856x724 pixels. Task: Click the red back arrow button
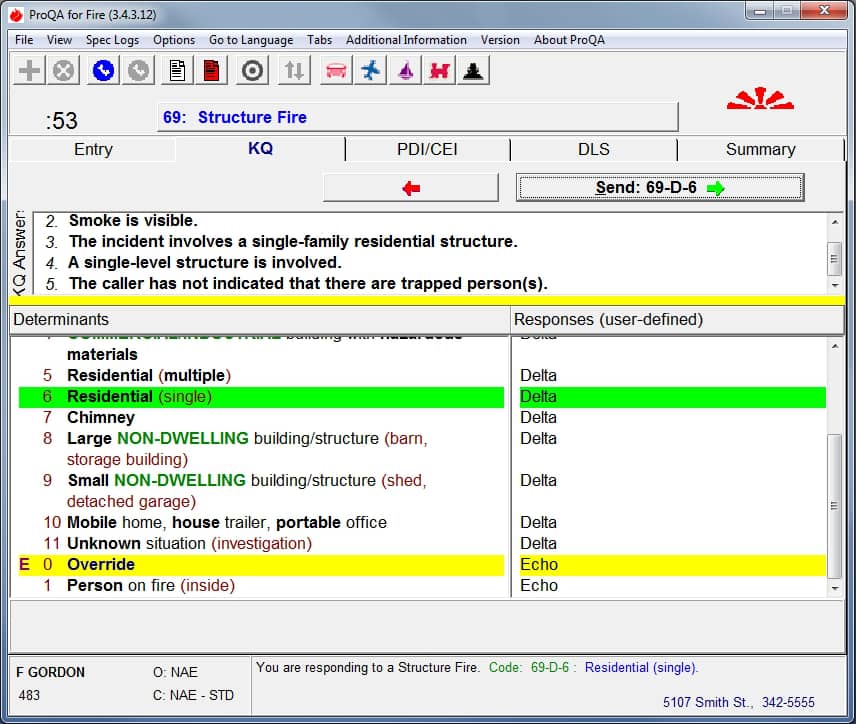pos(410,187)
